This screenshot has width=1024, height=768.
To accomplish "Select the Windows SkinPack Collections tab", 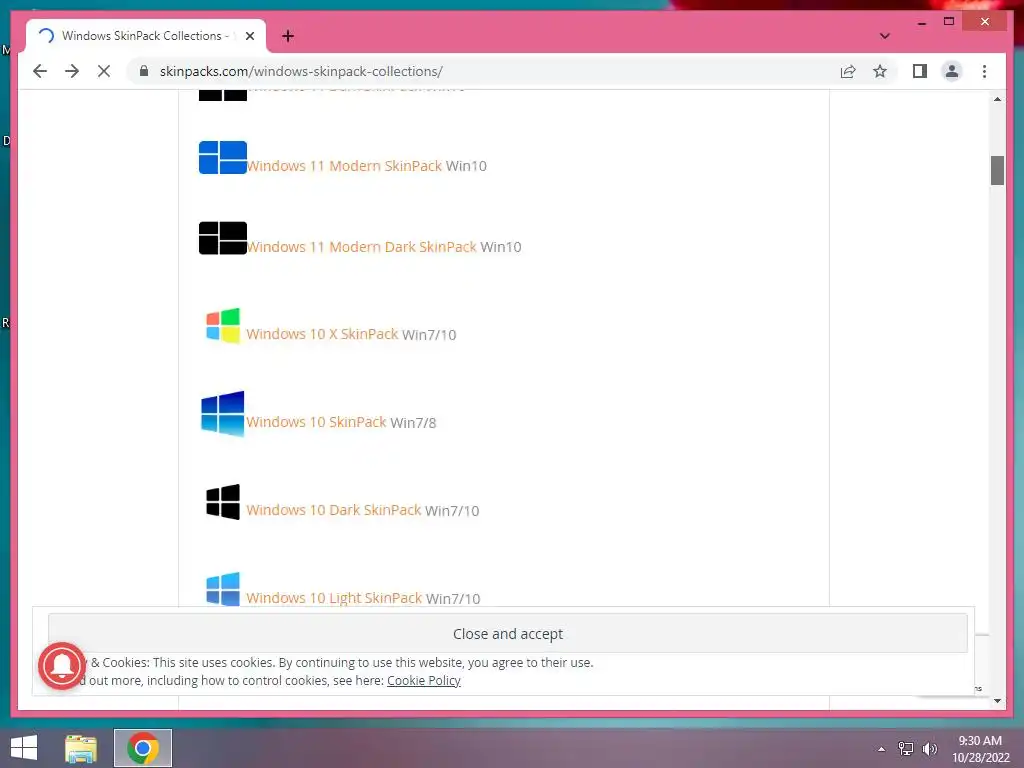I will [x=146, y=36].
